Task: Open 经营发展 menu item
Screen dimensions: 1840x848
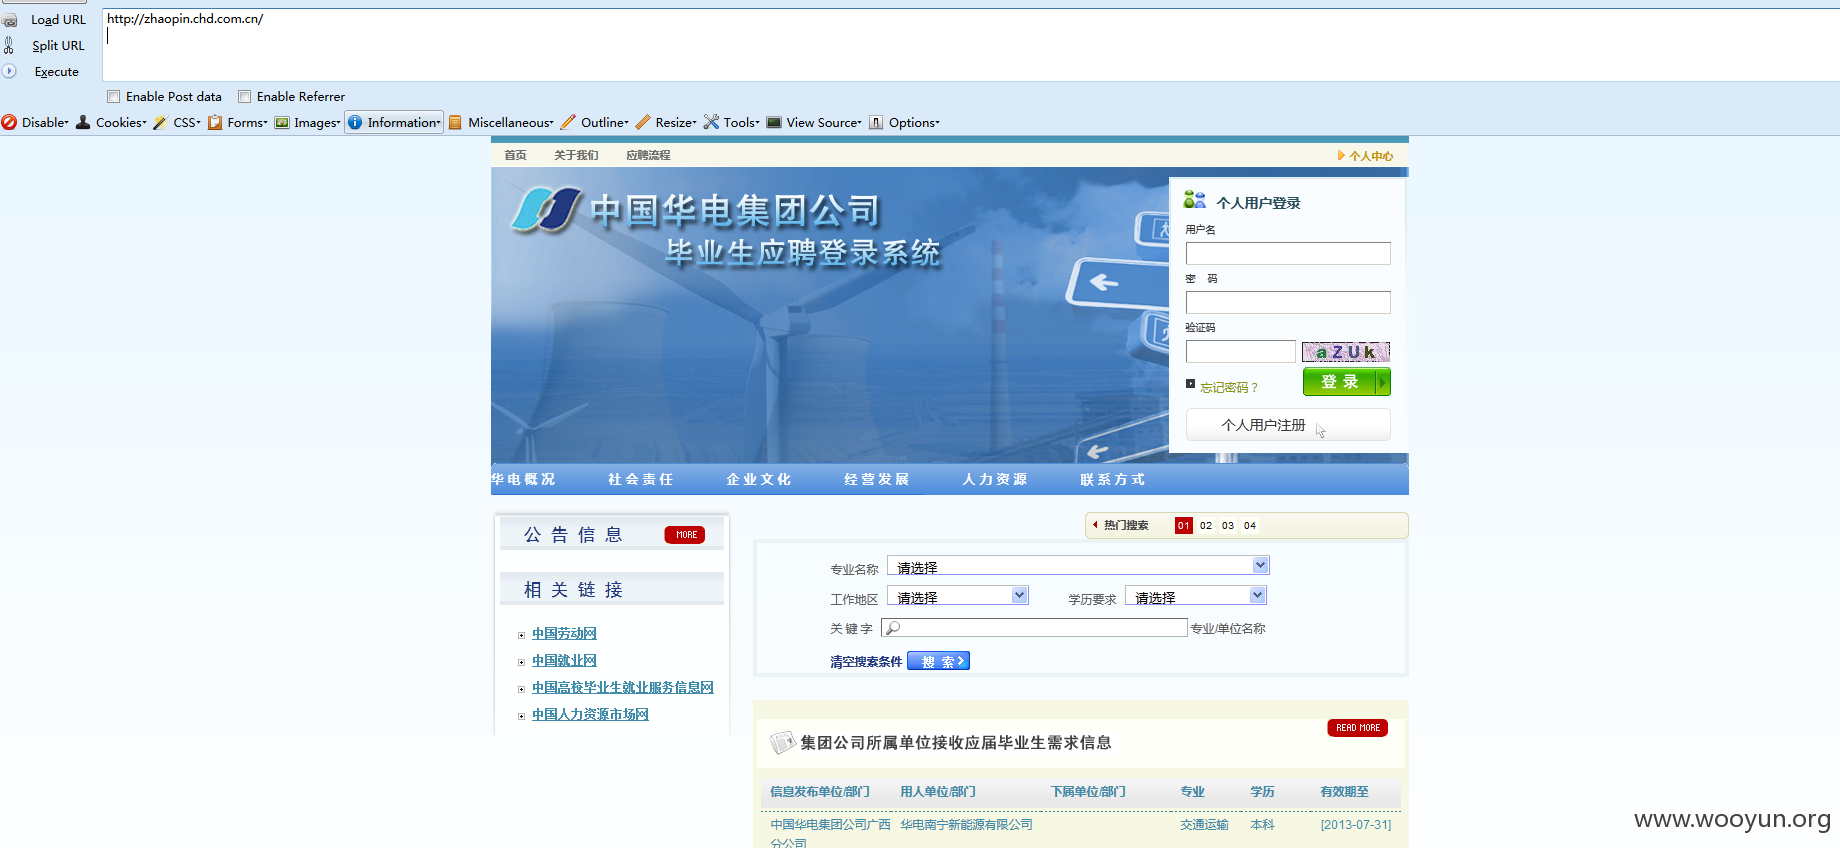Action: coord(877,479)
